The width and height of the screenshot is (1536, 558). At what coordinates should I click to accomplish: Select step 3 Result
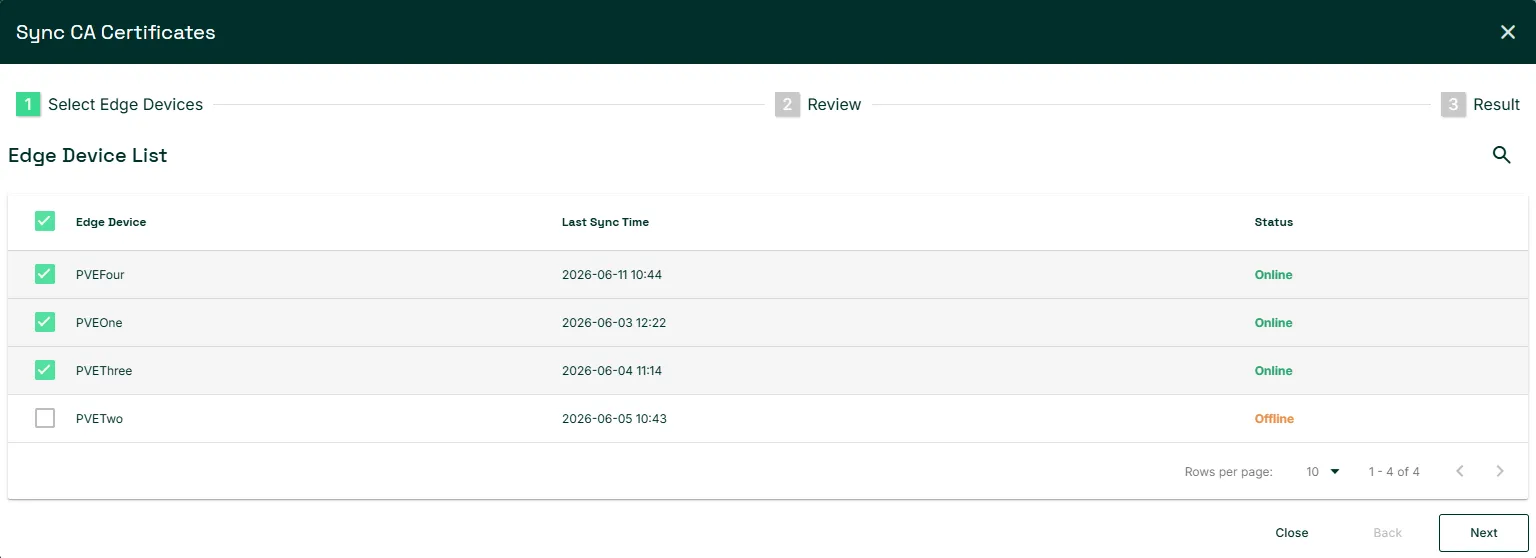tap(1480, 104)
